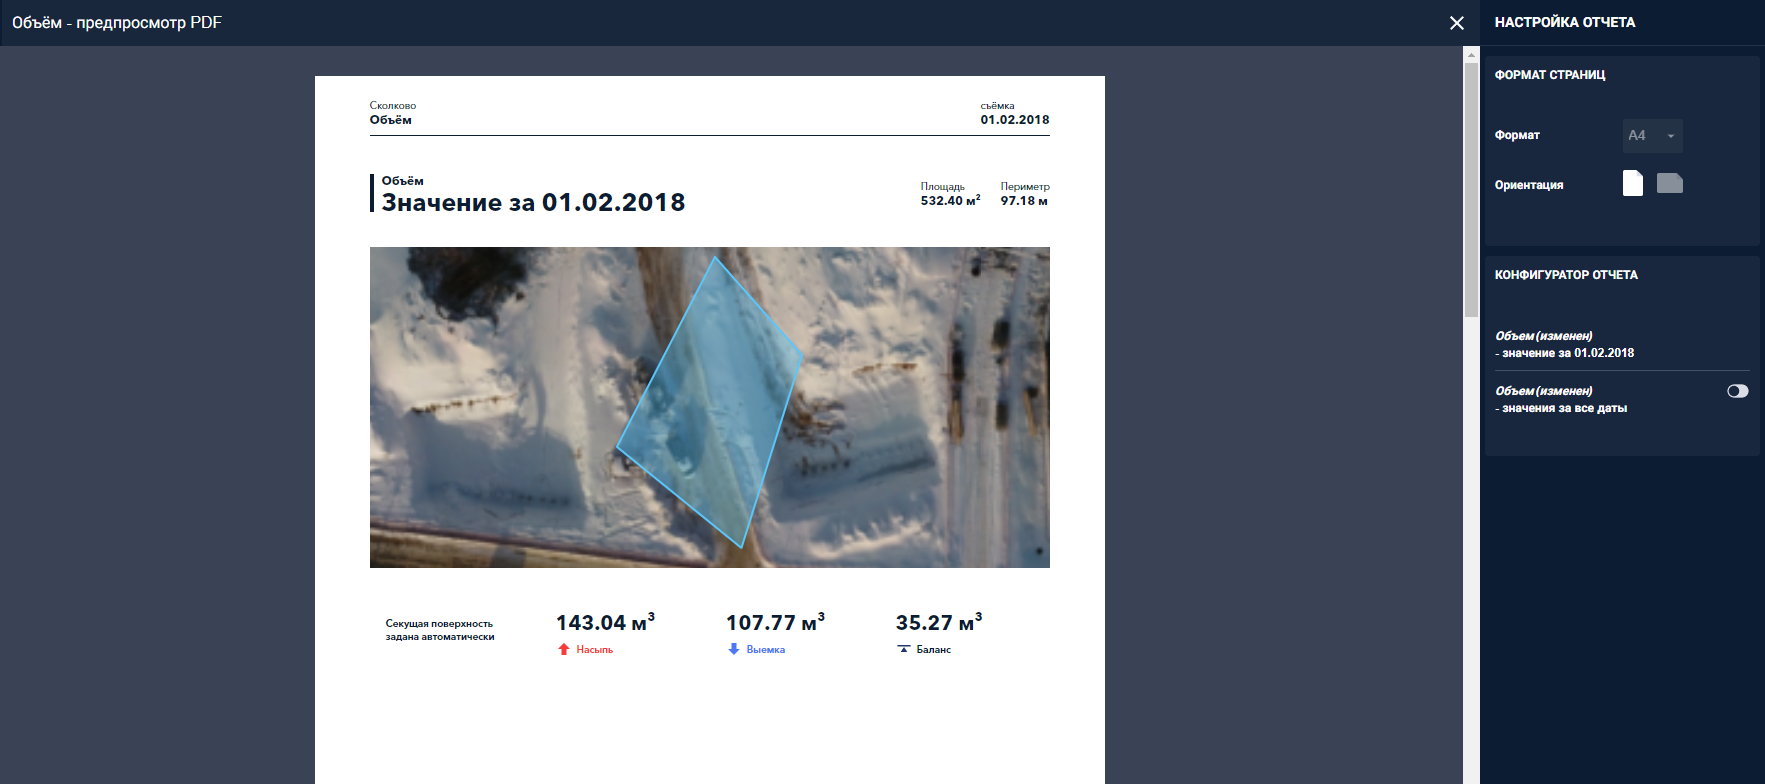Screen dimensions: 1765x784
Task: Click the red Насыпь up-arrow icon
Action: pos(564,650)
